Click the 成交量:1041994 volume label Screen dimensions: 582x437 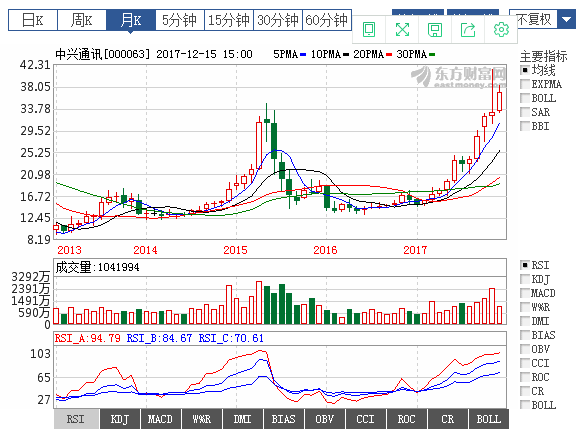coord(97,267)
